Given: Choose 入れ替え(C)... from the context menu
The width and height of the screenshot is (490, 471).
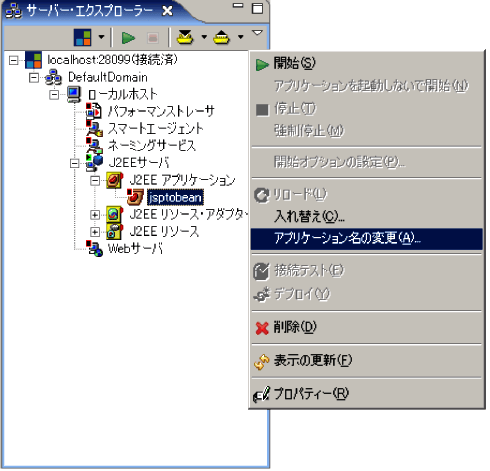Looking at the screenshot, I should click(x=367, y=217).
